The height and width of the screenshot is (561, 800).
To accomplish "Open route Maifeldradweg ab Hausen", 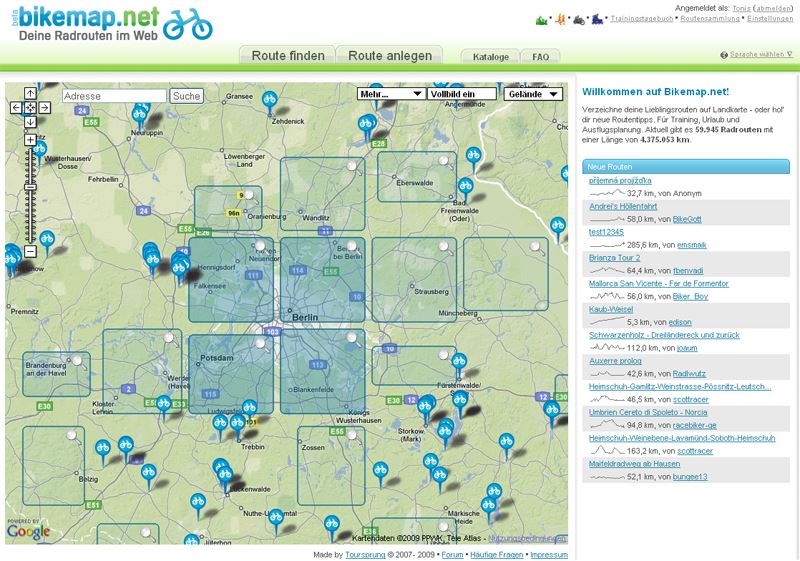I will click(634, 464).
